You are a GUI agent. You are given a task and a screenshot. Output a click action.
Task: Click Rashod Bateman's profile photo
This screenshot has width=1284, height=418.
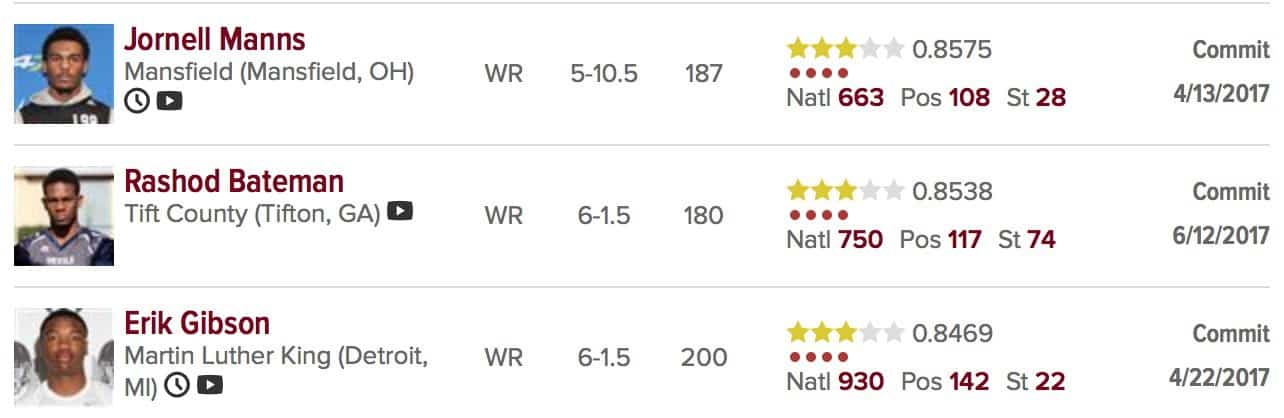click(64, 216)
